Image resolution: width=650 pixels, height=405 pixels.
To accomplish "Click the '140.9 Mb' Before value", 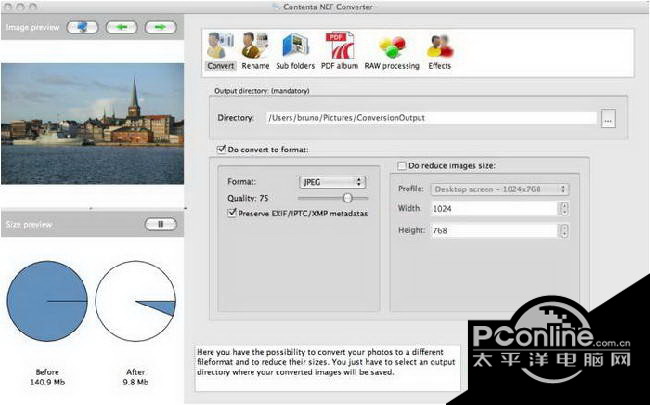I will [x=47, y=382].
